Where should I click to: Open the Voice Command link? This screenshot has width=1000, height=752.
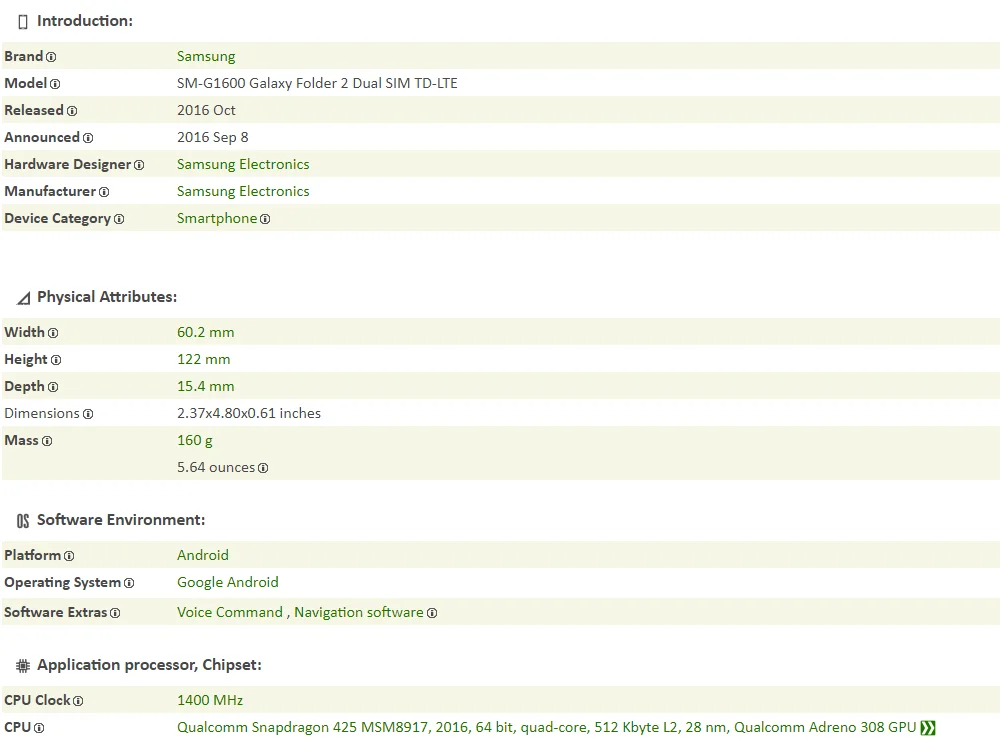pyautogui.click(x=230, y=612)
